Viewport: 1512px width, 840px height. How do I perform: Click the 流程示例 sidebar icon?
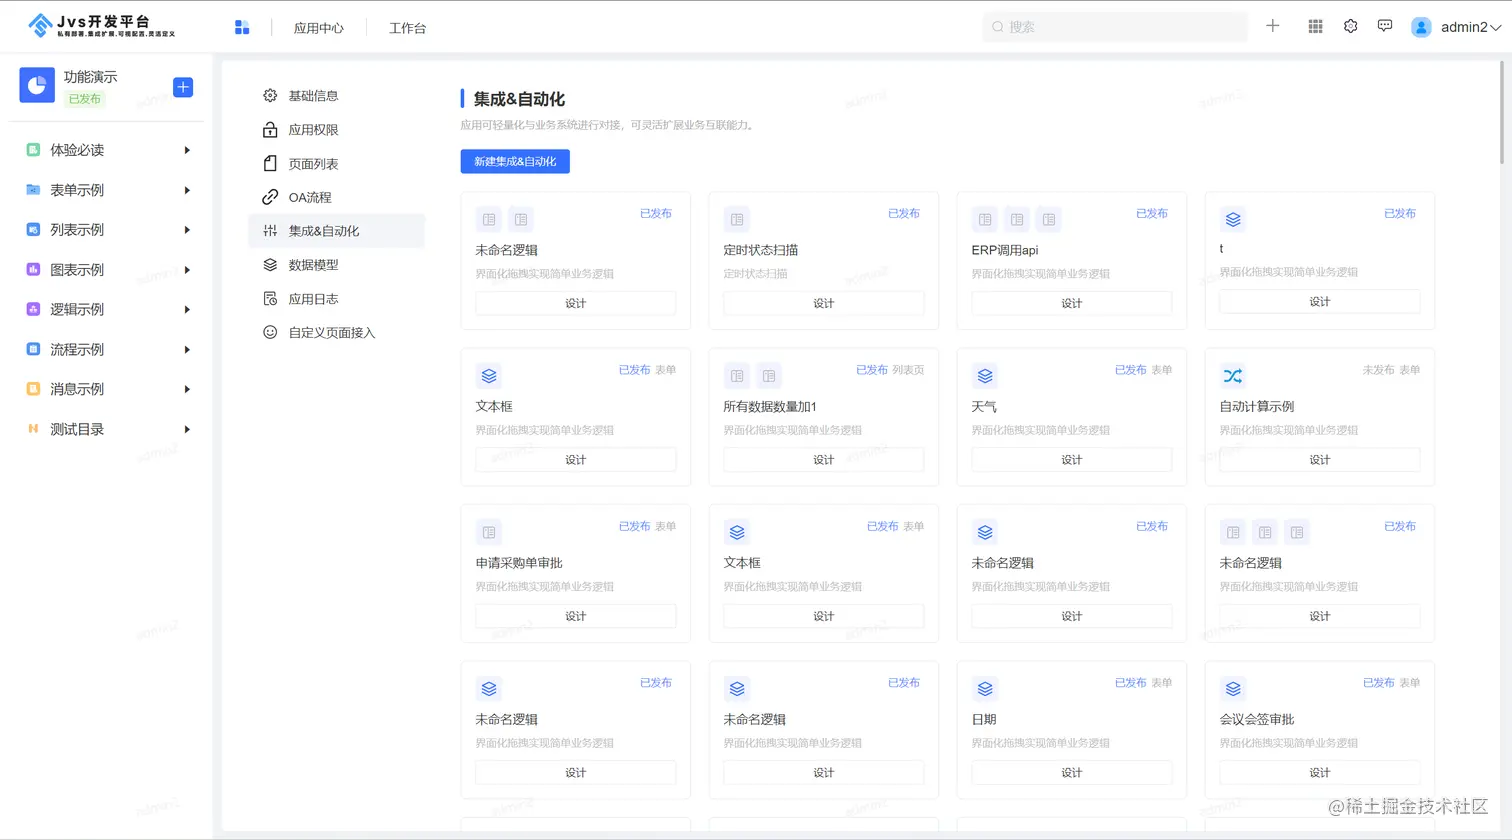pos(33,350)
